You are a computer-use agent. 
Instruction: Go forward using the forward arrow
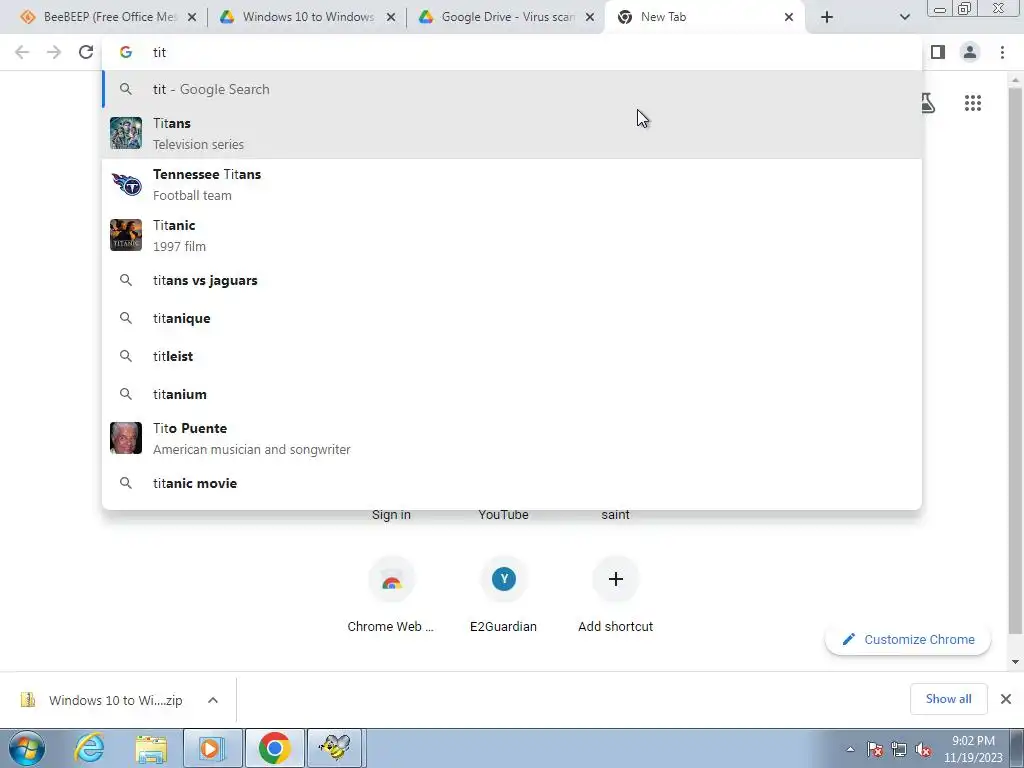coord(54,52)
